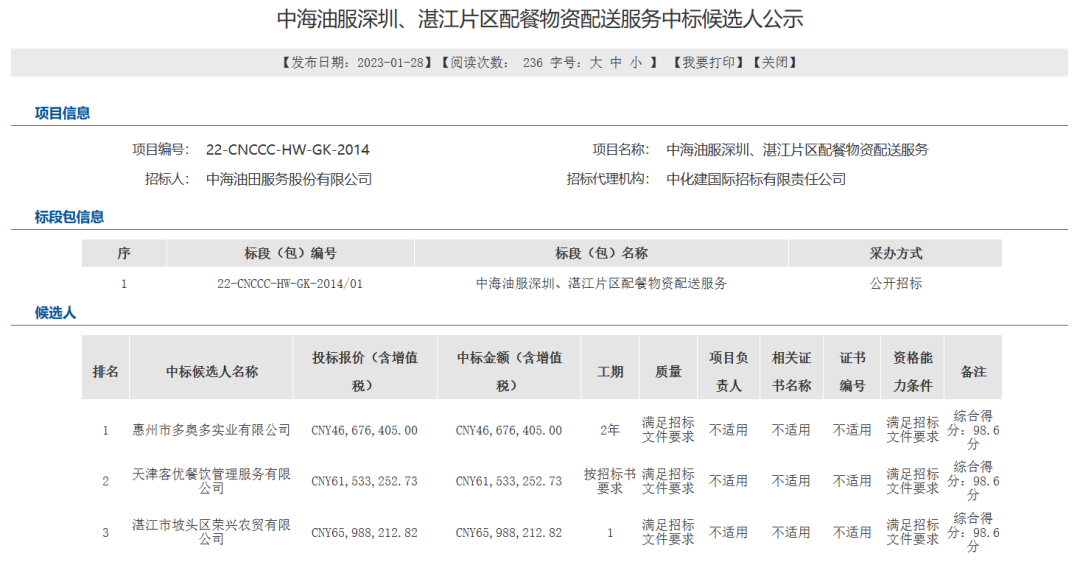The height and width of the screenshot is (562, 1080).
Task: Select the 发布日期 2023-01-28 text
Action: pos(357,63)
